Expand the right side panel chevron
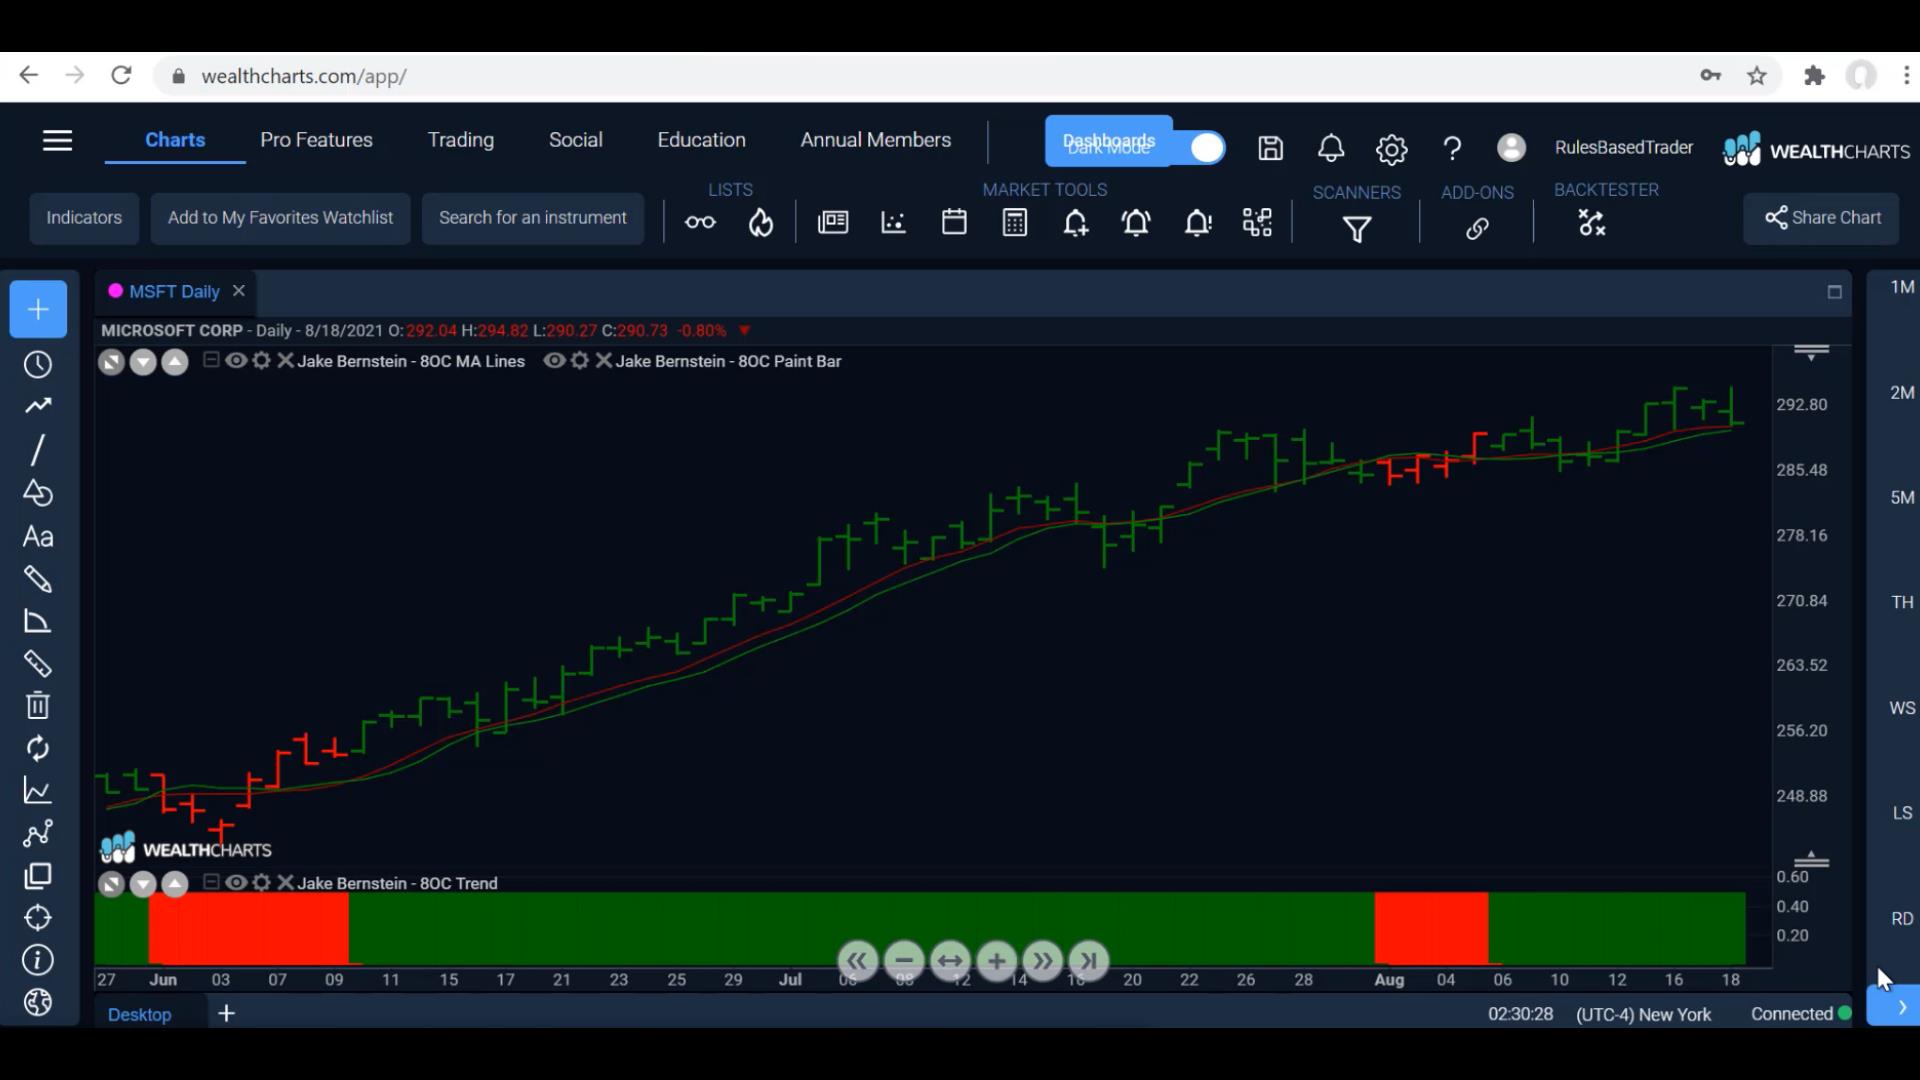The image size is (1920, 1080). (x=1901, y=1007)
